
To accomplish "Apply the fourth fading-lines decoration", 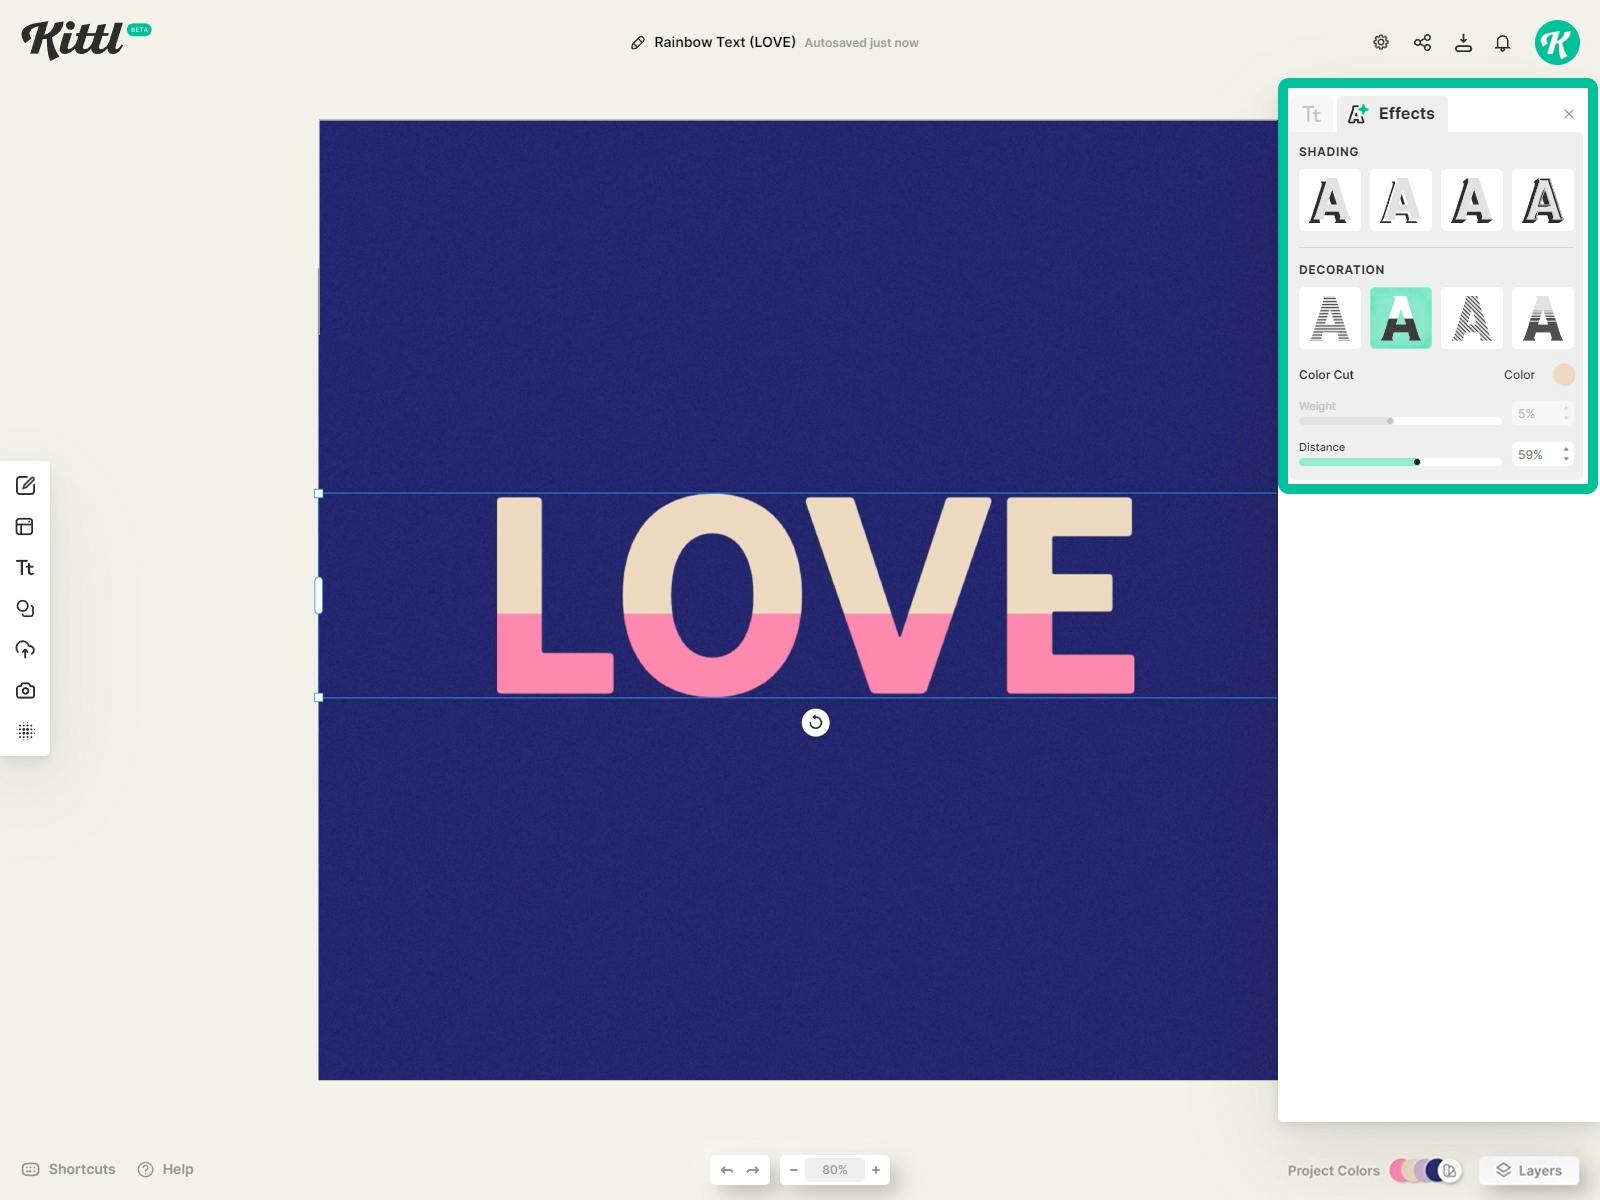I will [1543, 318].
